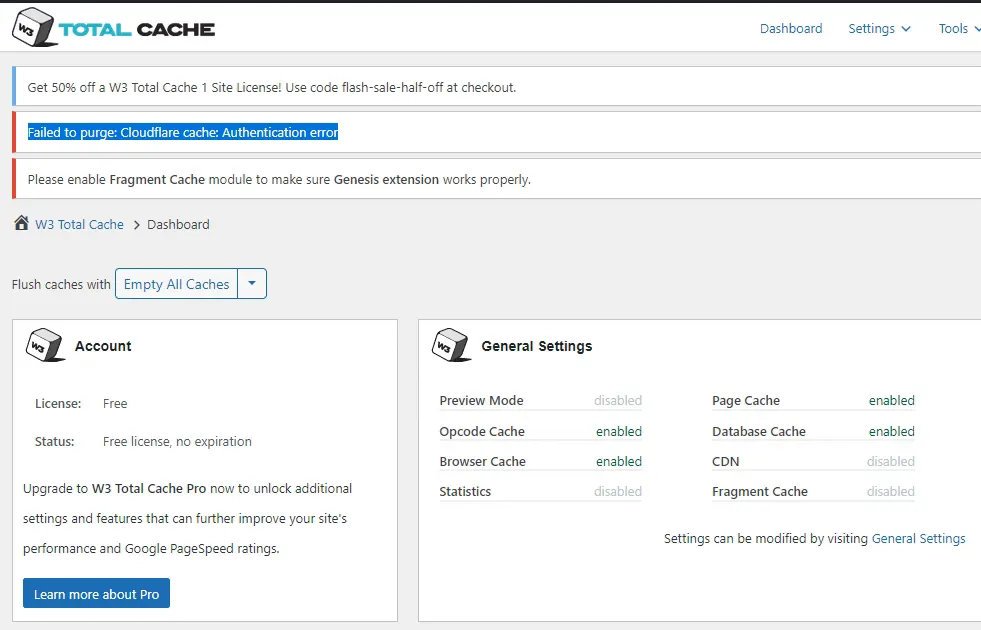981x630 pixels.
Task: Follow the W3 Total Cache breadcrumb link
Action: pyautogui.click(x=79, y=225)
